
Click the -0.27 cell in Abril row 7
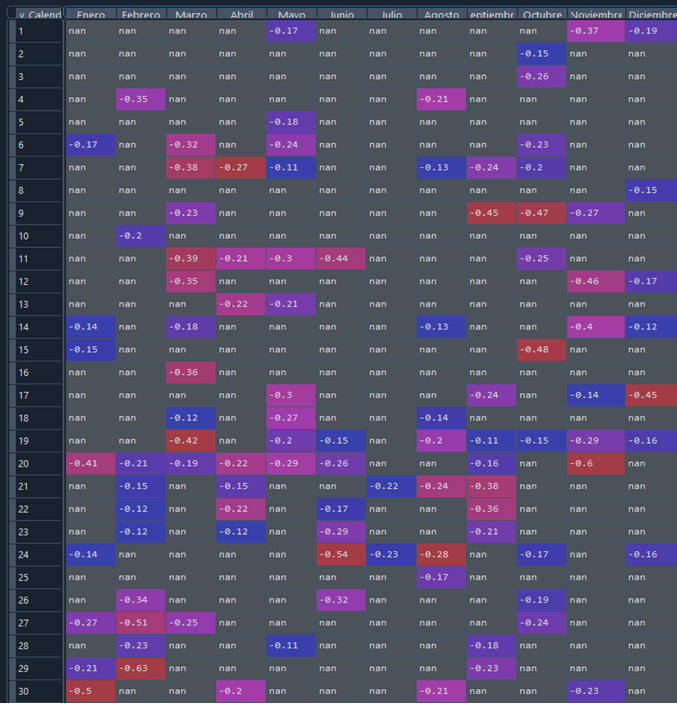point(241,167)
